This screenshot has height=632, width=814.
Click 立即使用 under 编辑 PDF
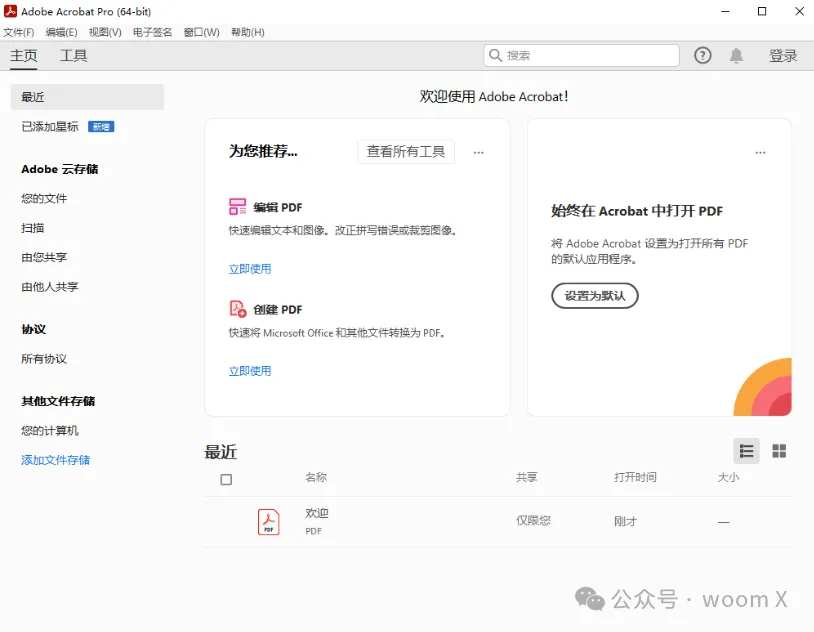[x=250, y=268]
